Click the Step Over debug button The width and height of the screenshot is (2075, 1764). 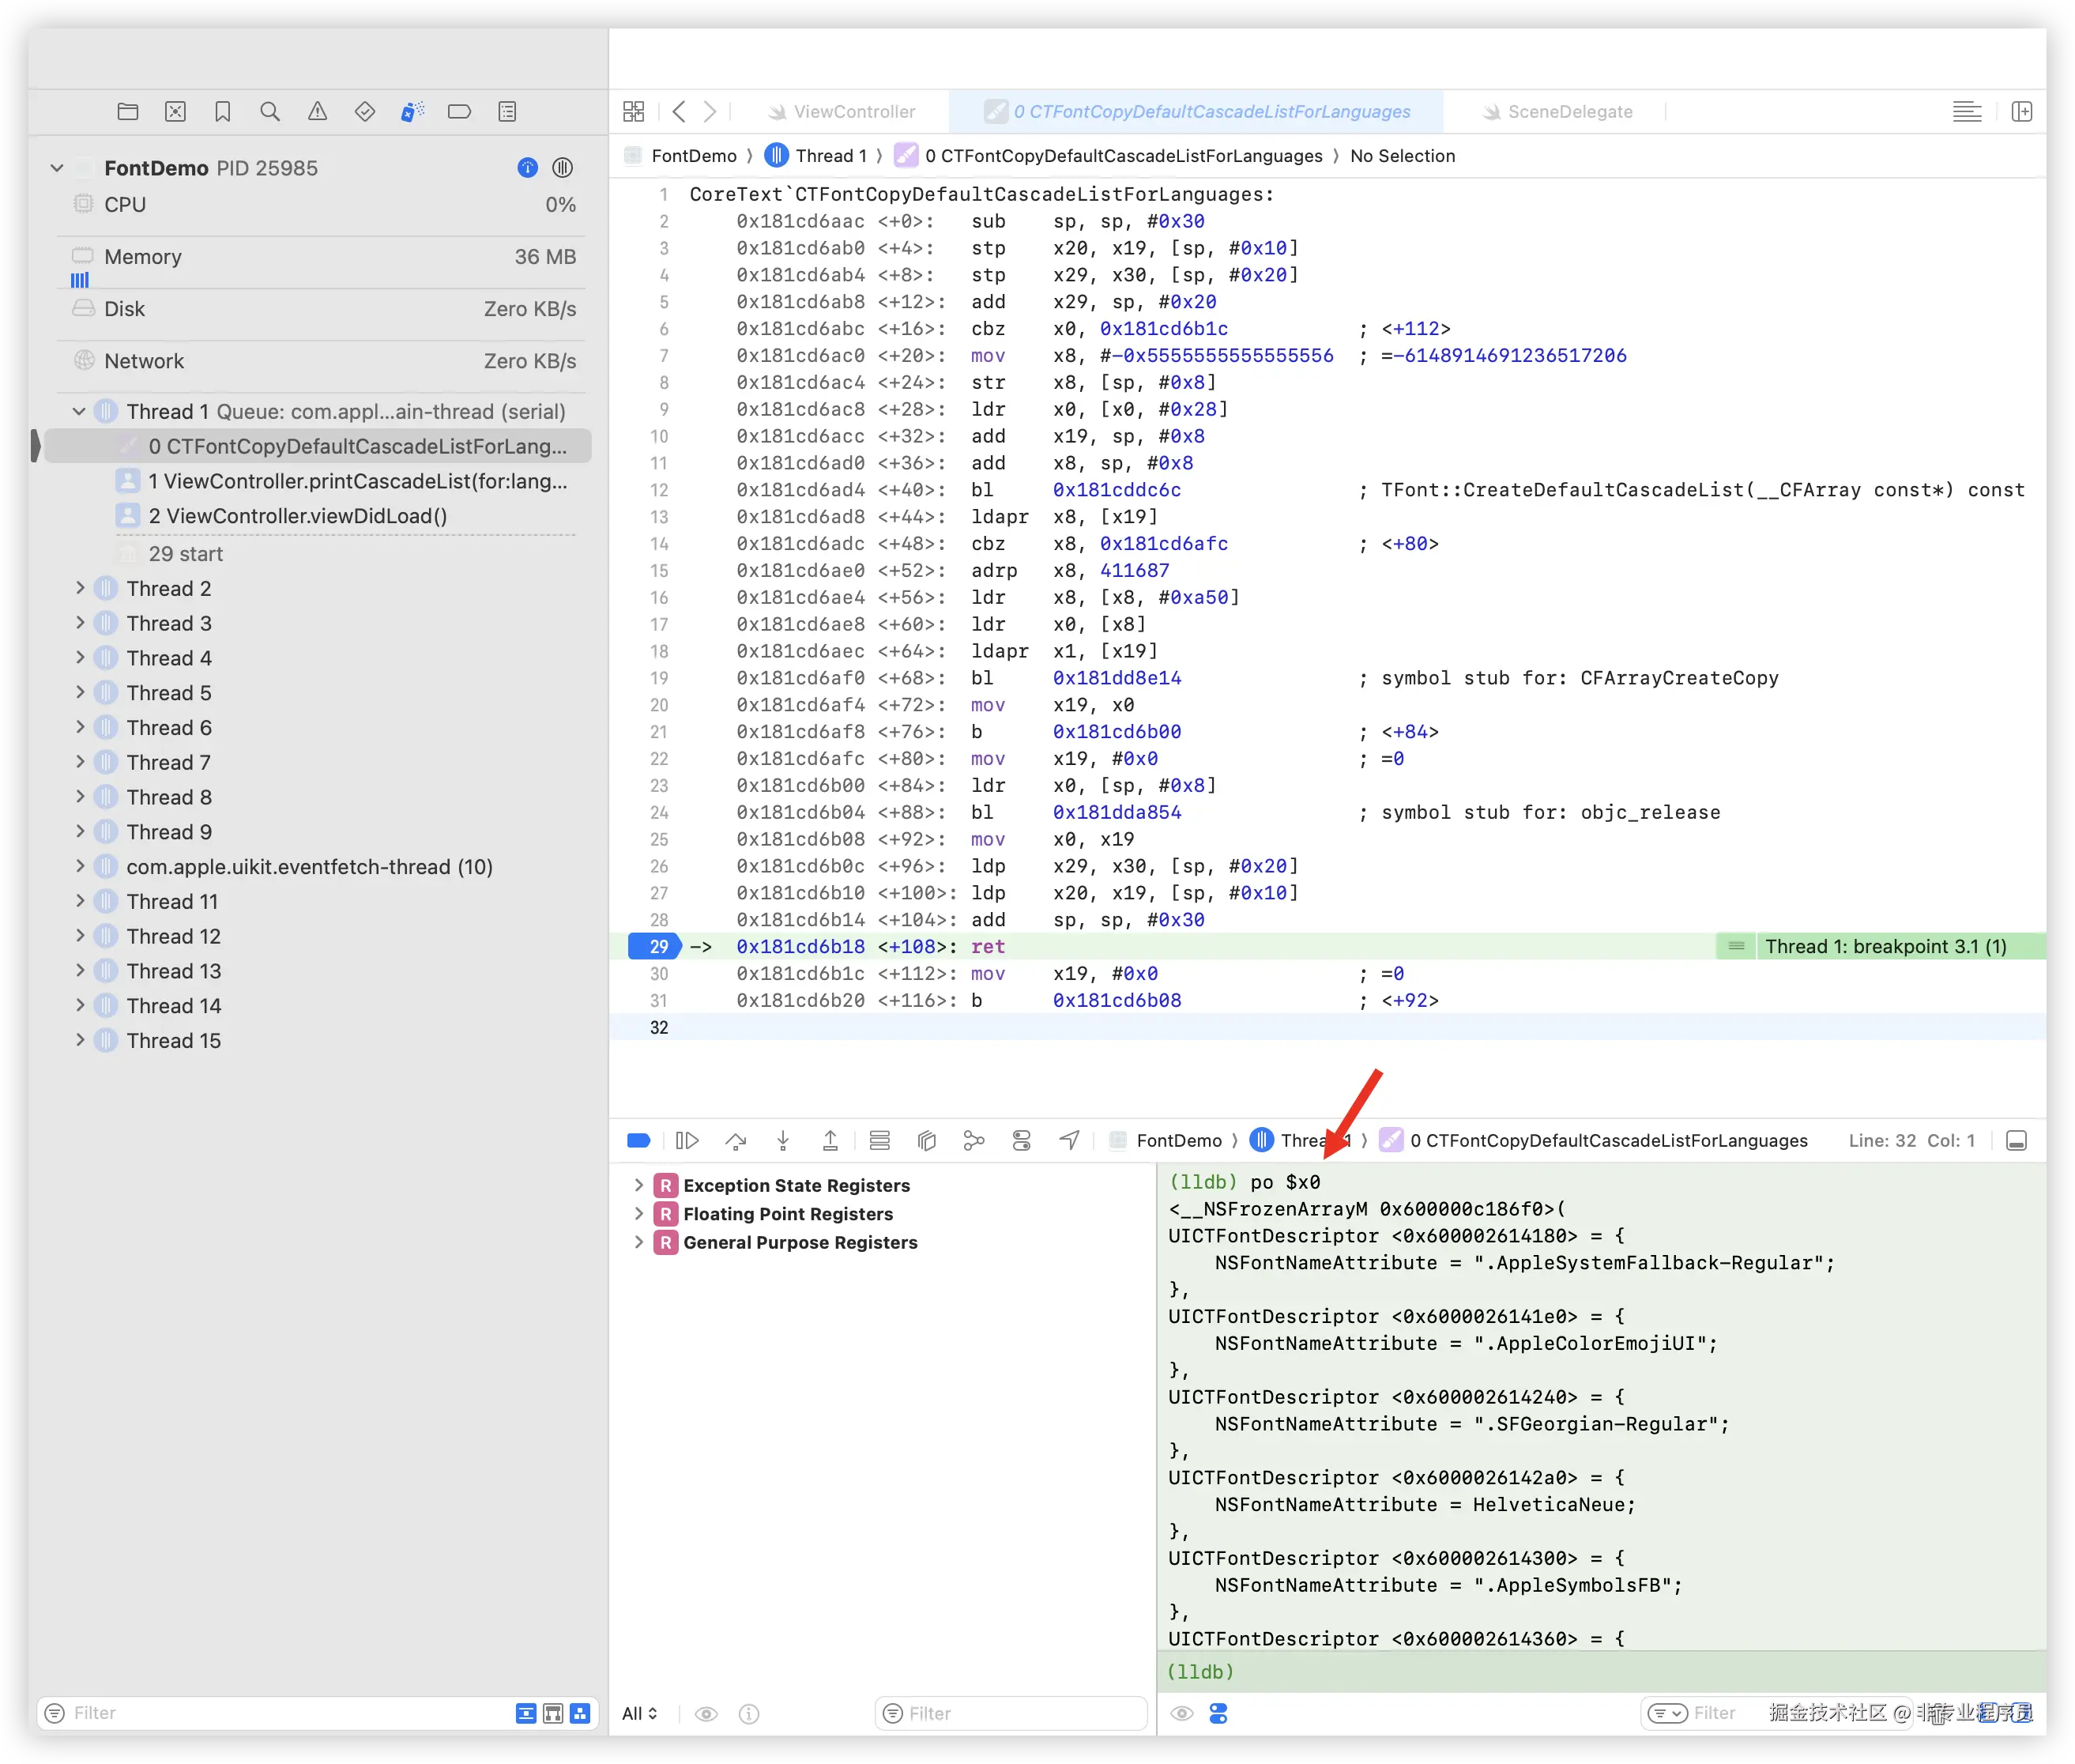pyautogui.click(x=736, y=1140)
